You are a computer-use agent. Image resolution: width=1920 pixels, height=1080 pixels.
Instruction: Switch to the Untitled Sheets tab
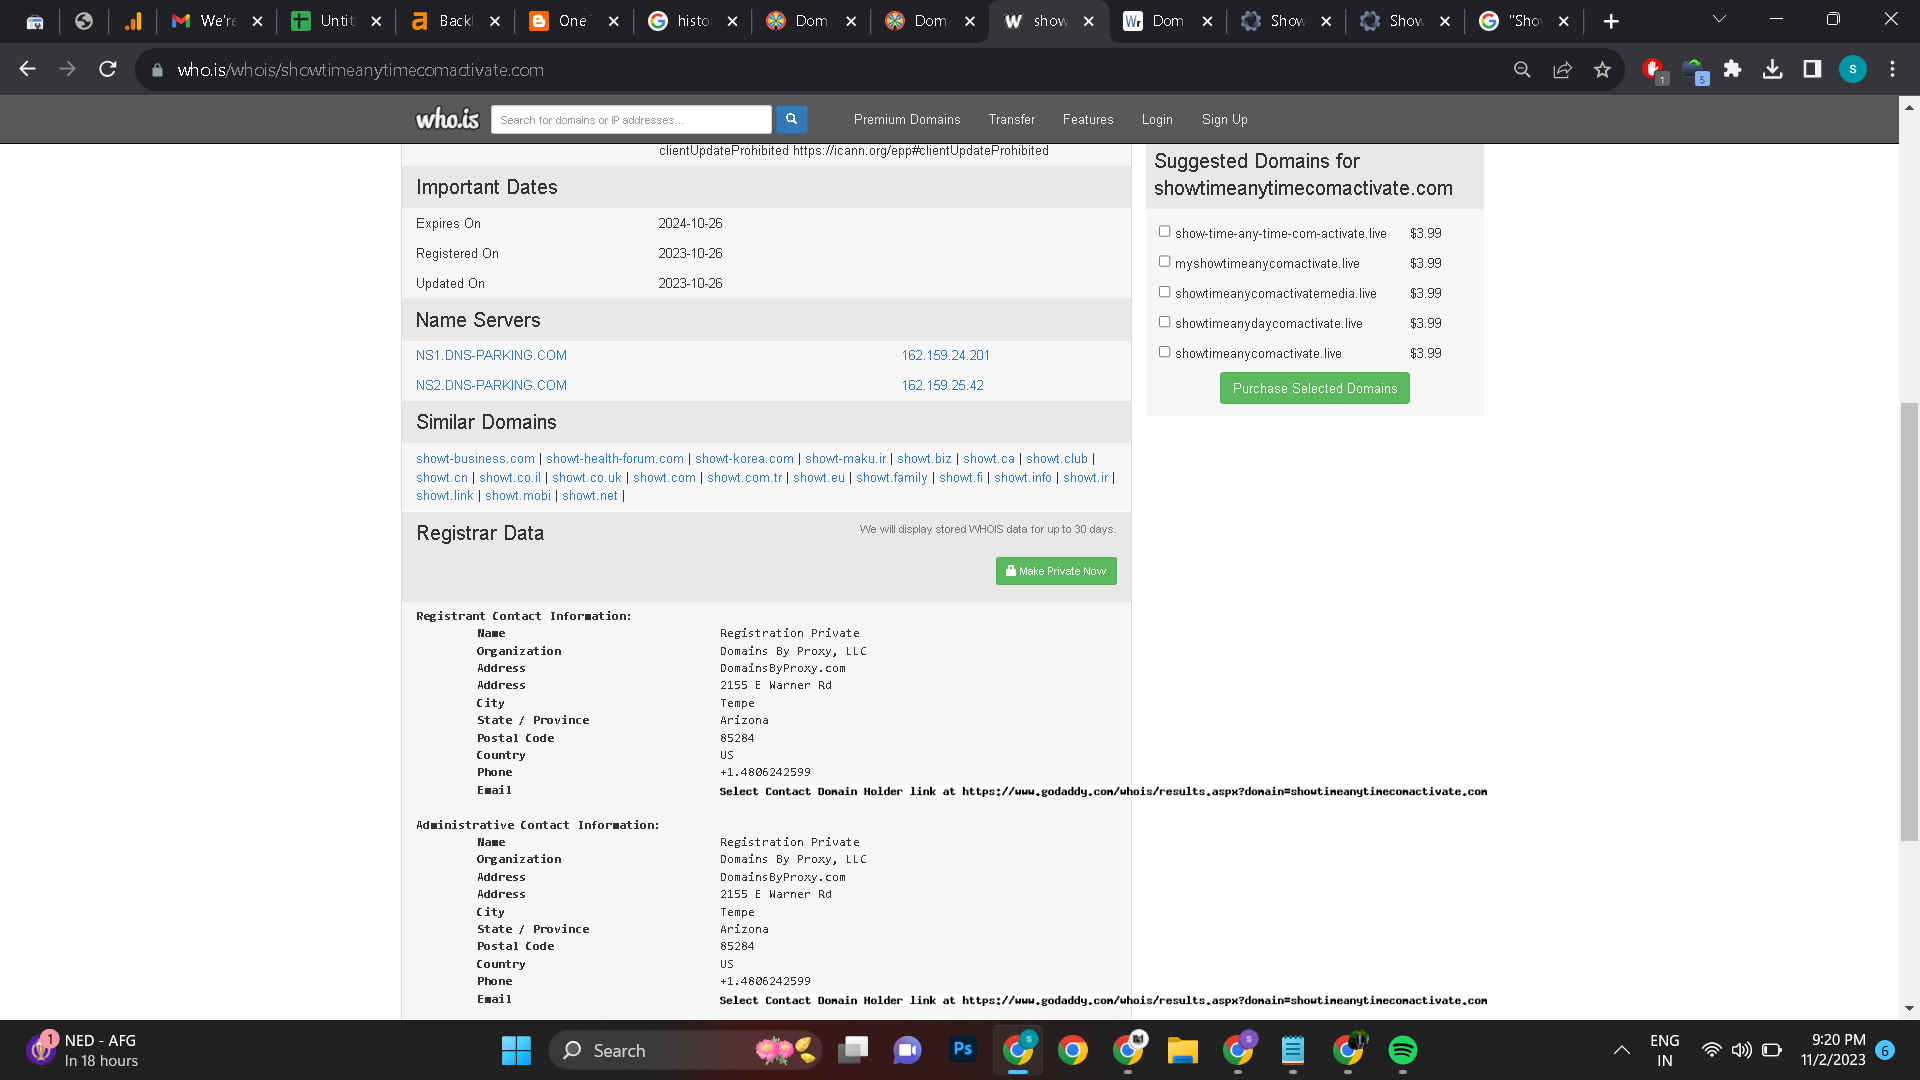pyautogui.click(x=336, y=21)
